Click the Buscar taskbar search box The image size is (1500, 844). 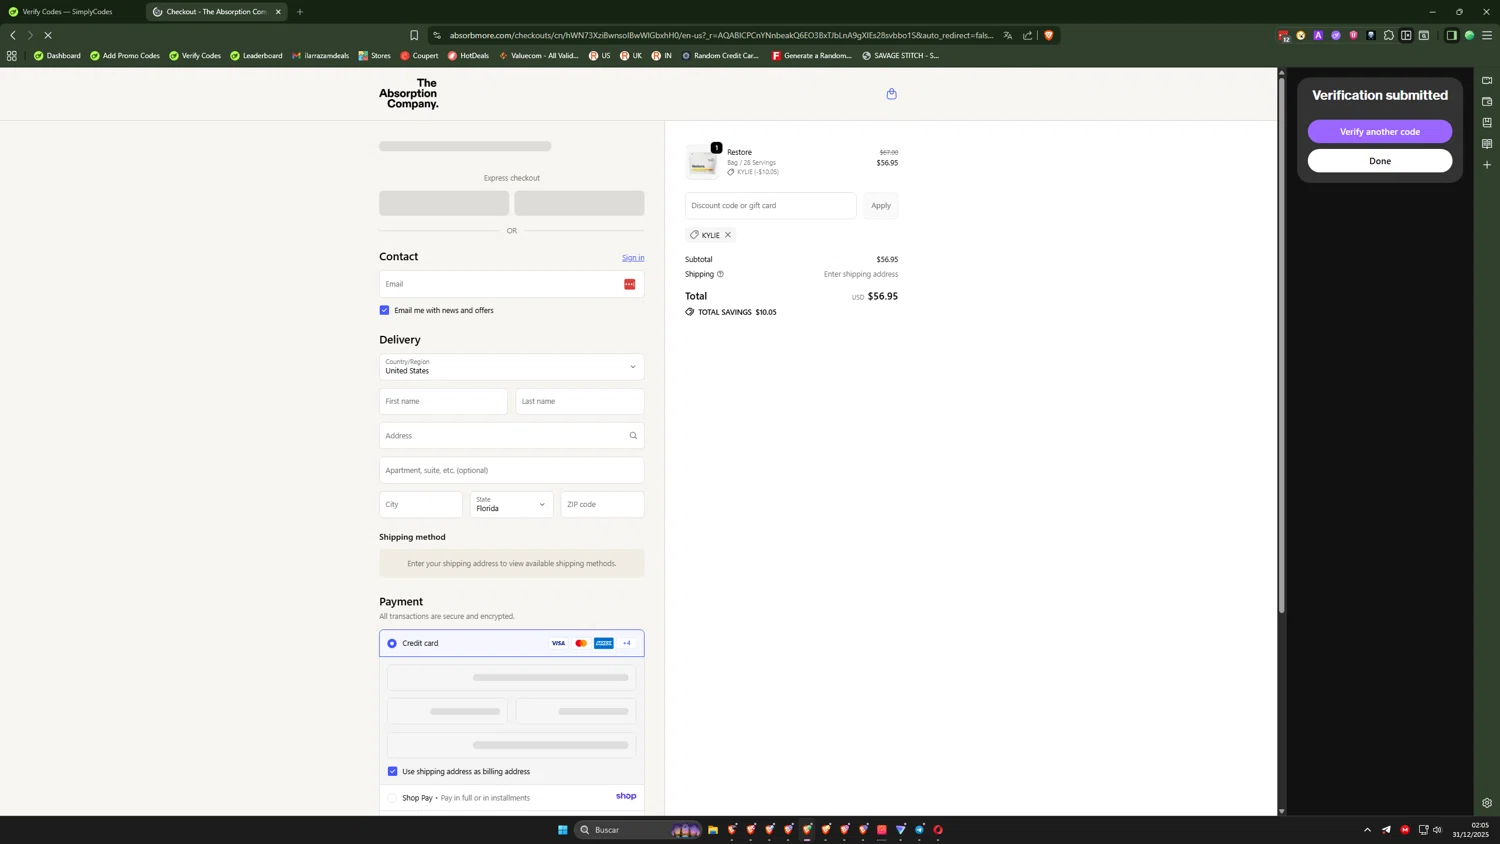638,830
